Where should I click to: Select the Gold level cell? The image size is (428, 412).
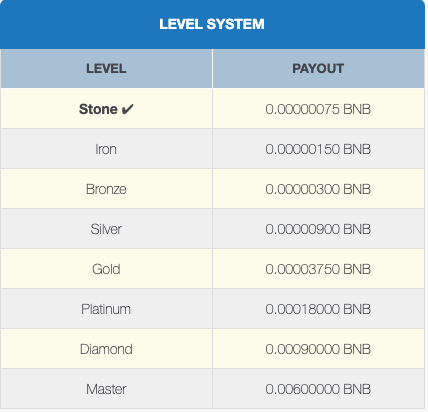[106, 269]
